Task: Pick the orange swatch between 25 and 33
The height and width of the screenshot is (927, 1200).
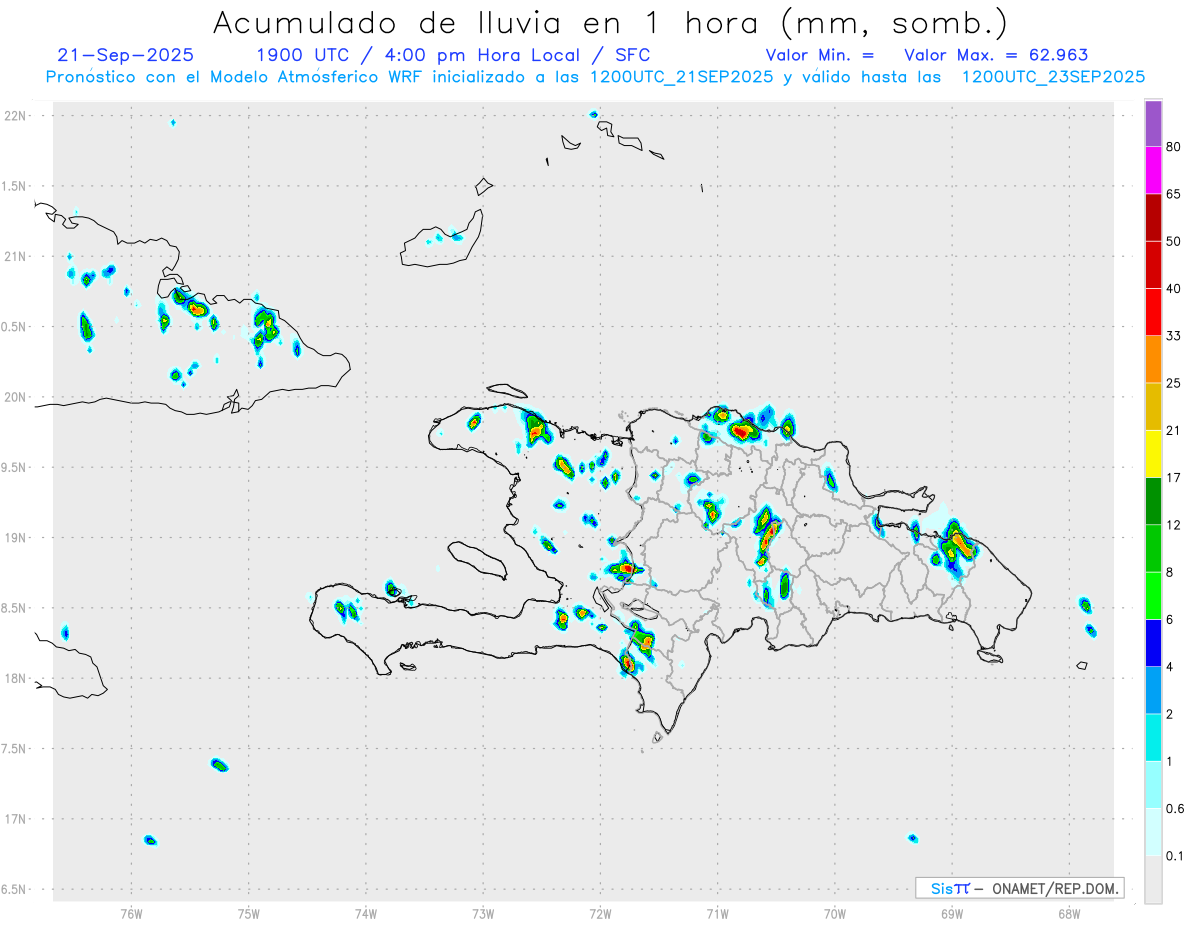Action: pos(1153,359)
